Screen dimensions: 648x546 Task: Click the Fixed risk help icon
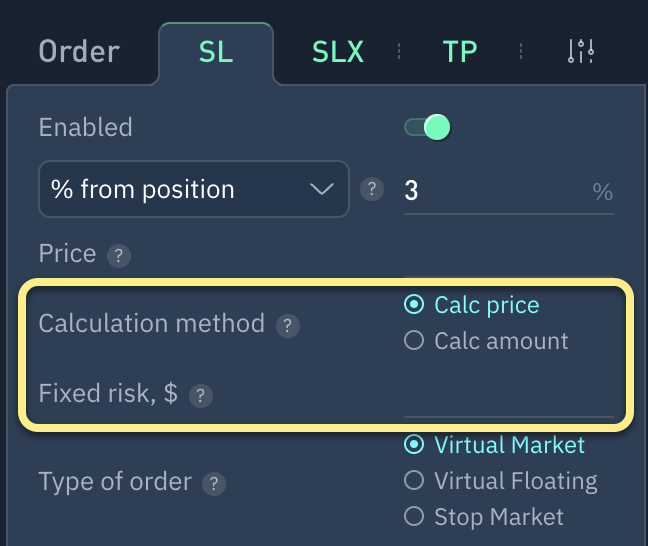pos(200,395)
